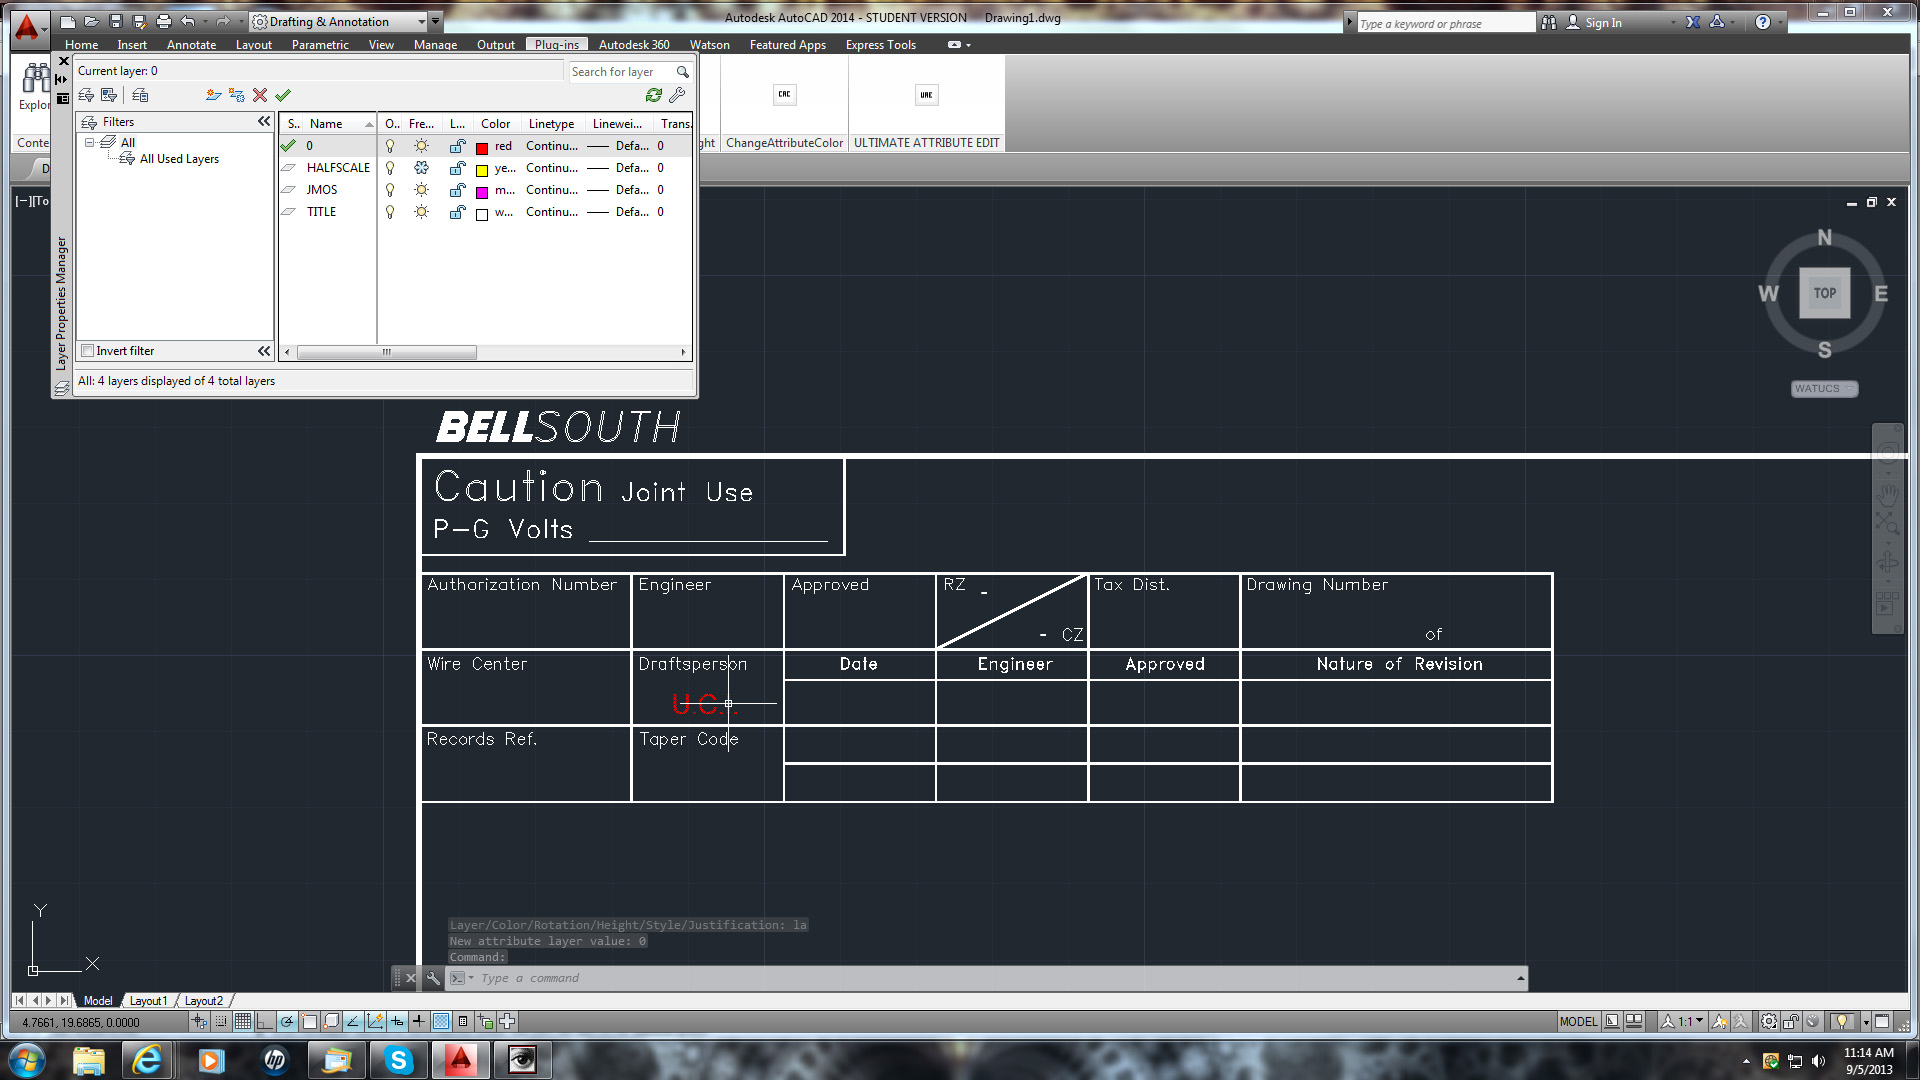Open layer Settings wrench icon
The height and width of the screenshot is (1080, 1920).
pos(677,95)
